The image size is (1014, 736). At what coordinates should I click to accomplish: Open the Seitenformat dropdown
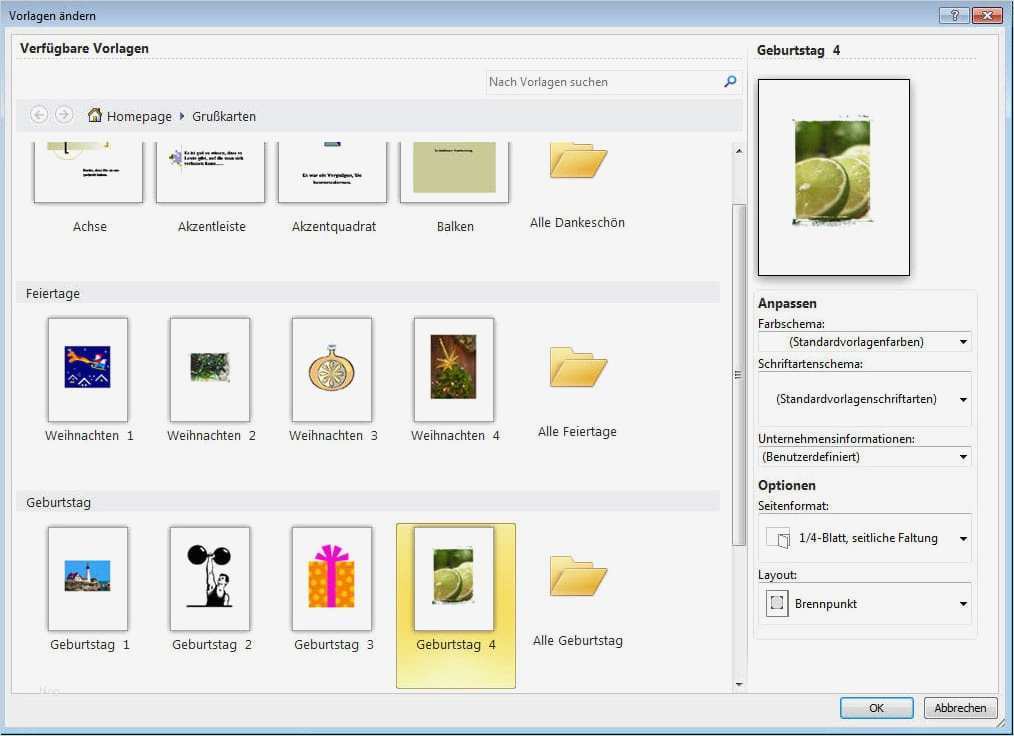tap(865, 537)
